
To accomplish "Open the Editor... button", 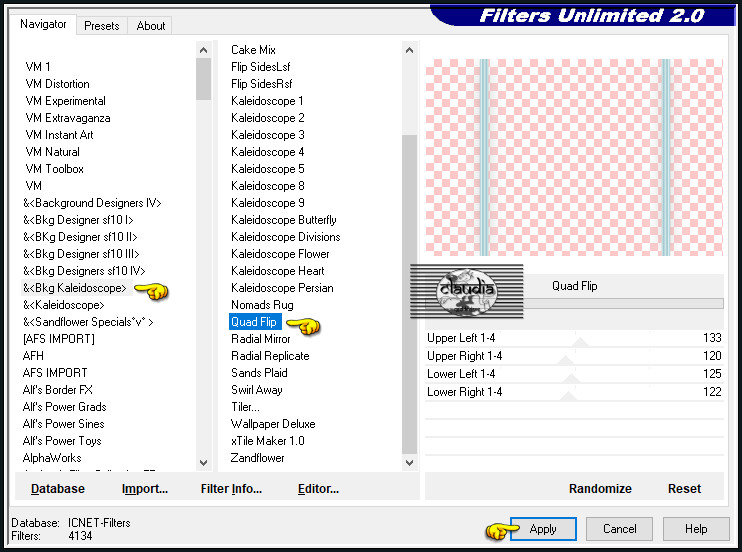I will pyautogui.click(x=318, y=489).
